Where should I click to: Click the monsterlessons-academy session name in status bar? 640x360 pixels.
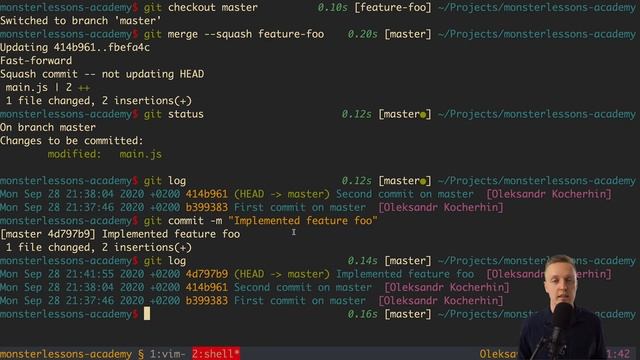pos(66,354)
